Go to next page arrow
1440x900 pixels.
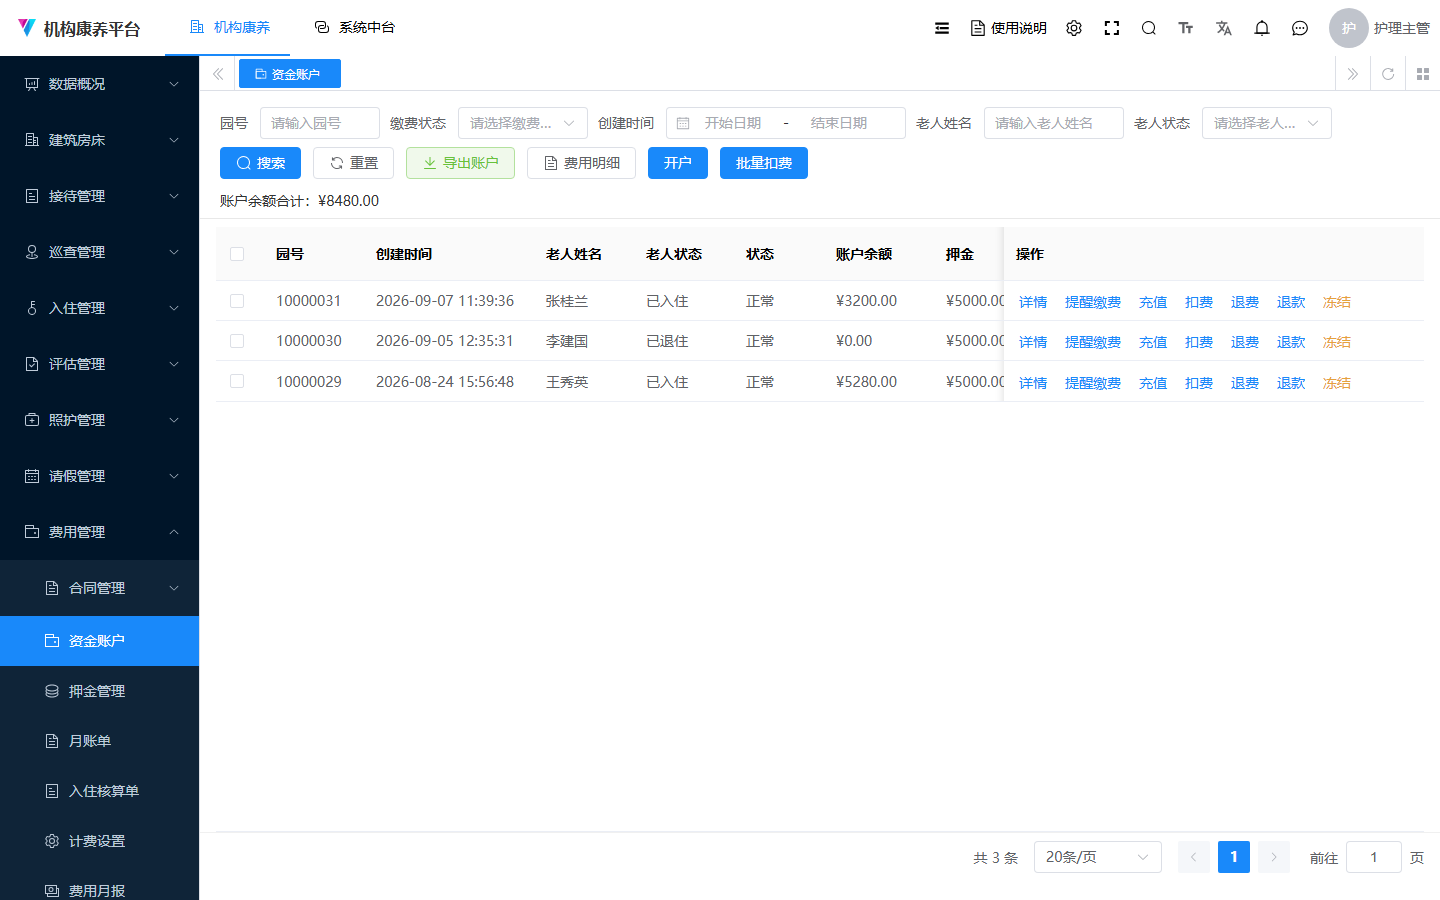click(x=1273, y=857)
